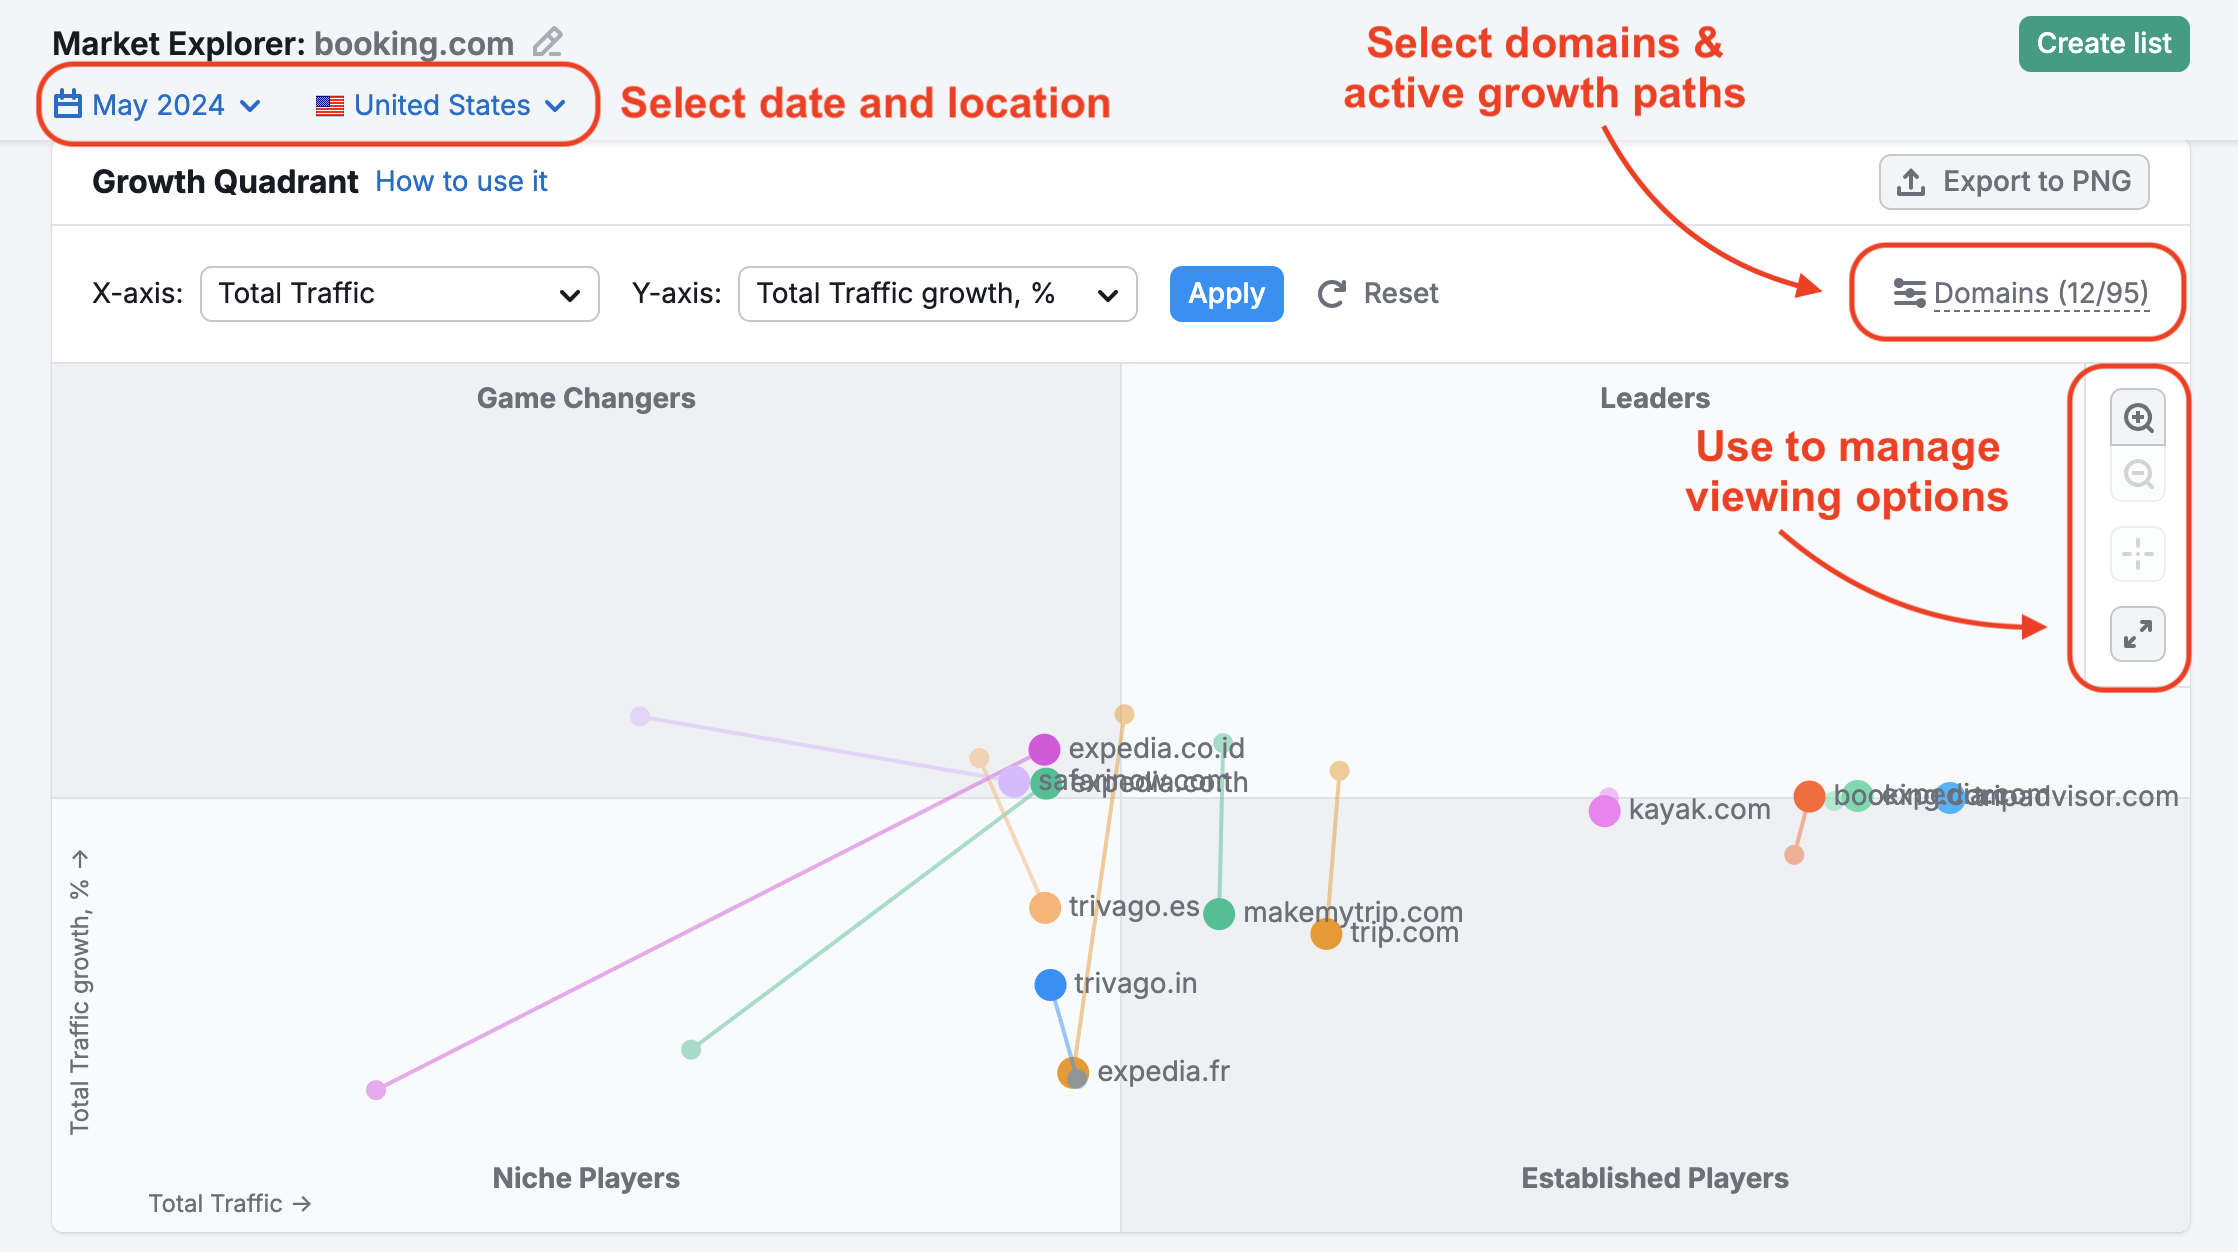The width and height of the screenshot is (2238, 1252).
Task: Click the expedia.fr label text
Action: [x=1164, y=1071]
